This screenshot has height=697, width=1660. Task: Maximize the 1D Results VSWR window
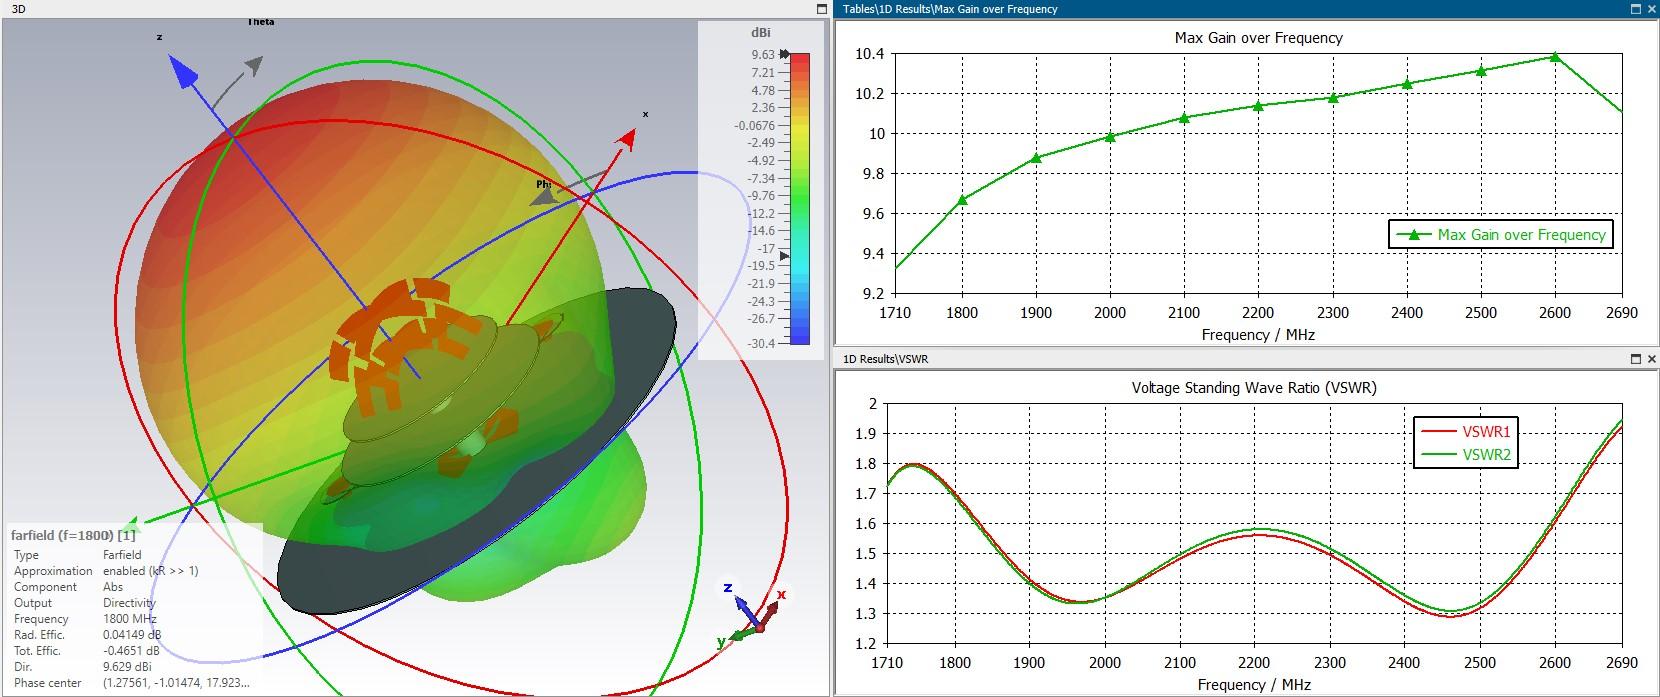(1635, 359)
